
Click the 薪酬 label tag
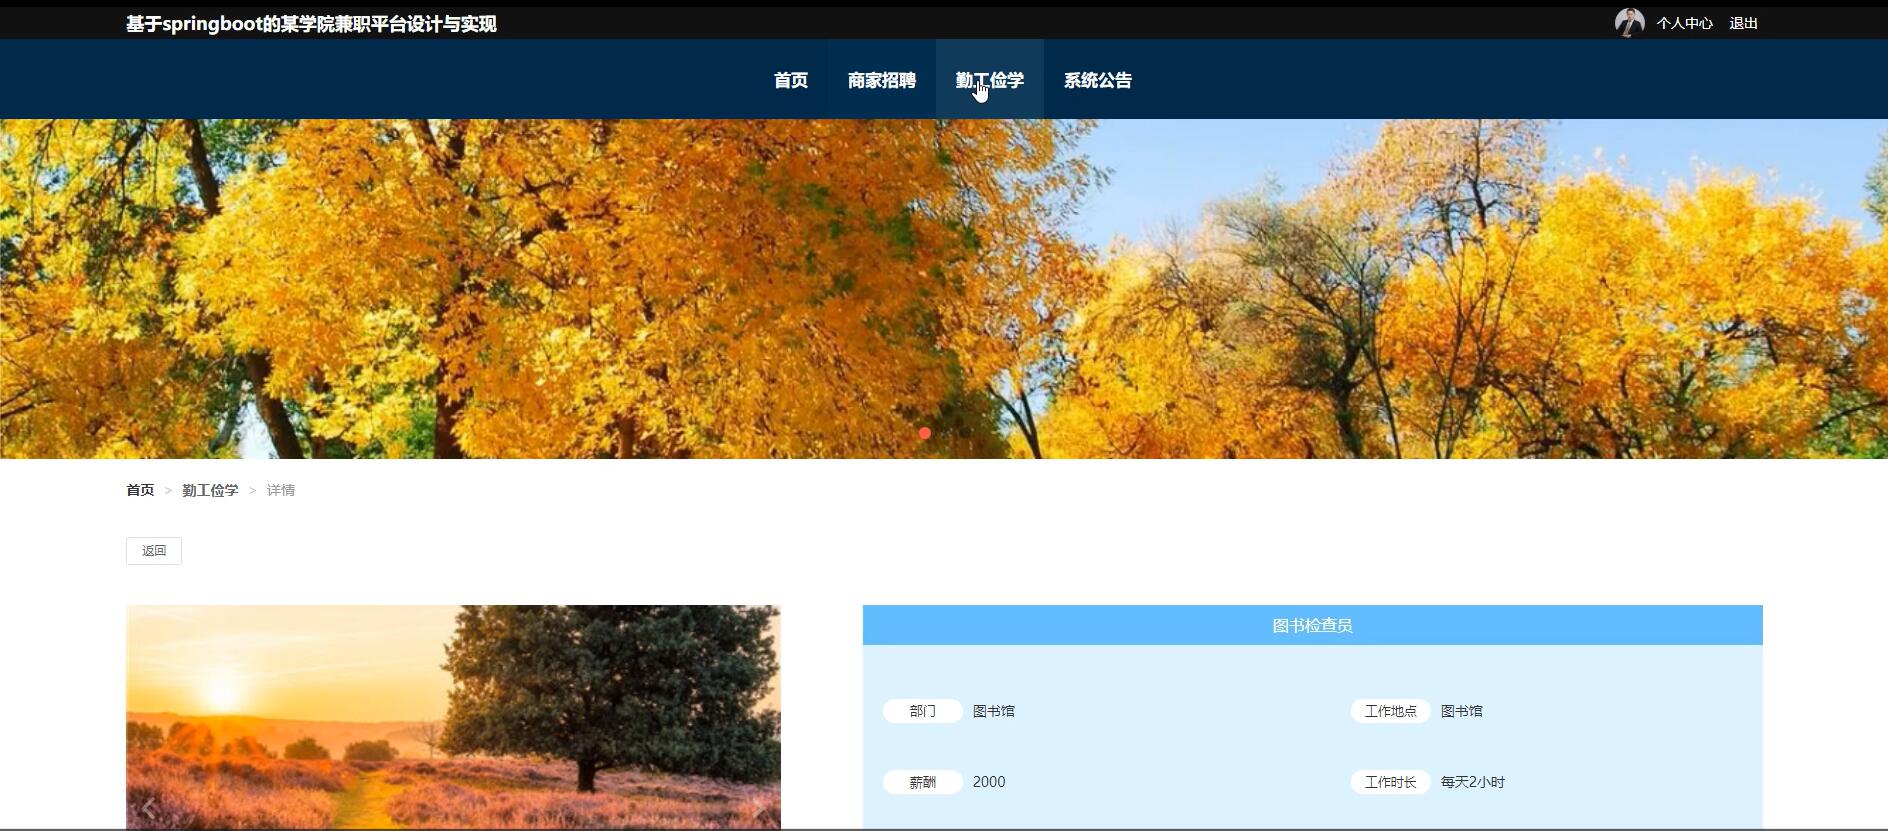click(922, 782)
